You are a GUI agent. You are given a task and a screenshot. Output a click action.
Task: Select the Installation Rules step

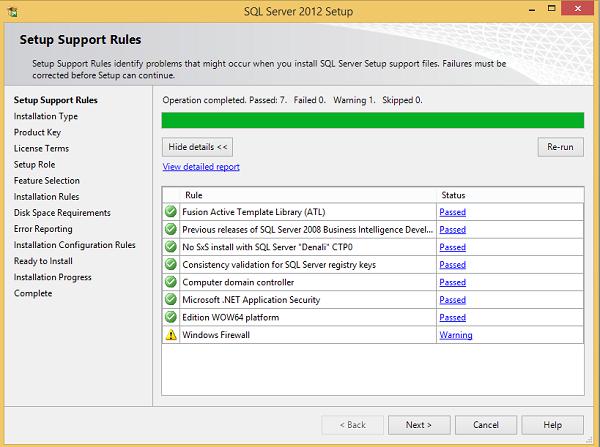46,197
